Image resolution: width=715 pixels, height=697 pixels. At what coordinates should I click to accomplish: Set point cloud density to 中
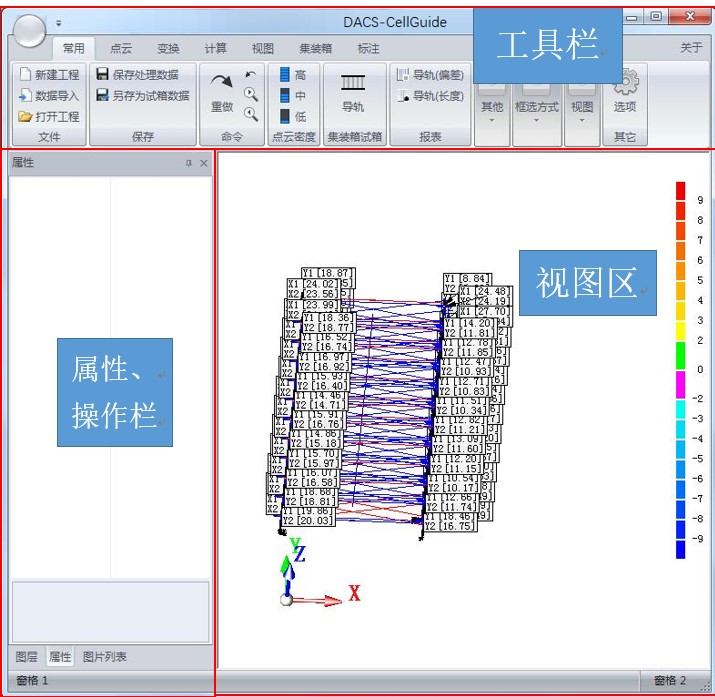tap(292, 96)
